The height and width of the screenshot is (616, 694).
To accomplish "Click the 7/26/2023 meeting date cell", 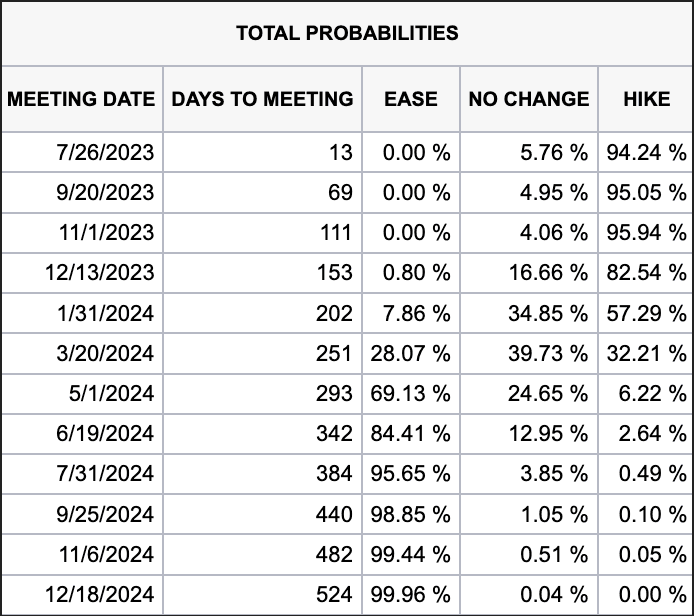I will 107,152.
